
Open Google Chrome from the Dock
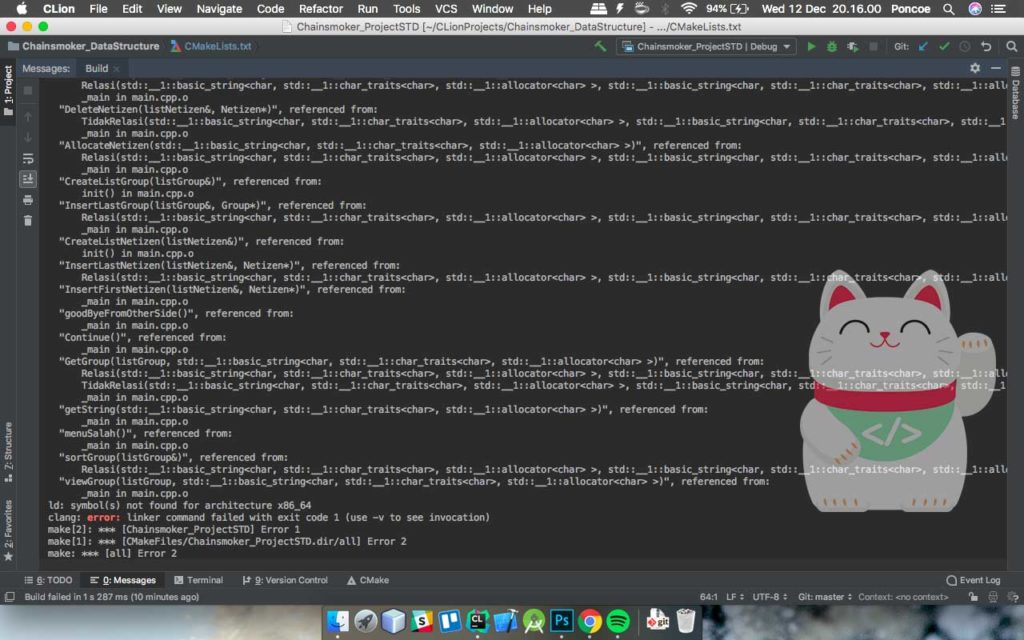(590, 621)
